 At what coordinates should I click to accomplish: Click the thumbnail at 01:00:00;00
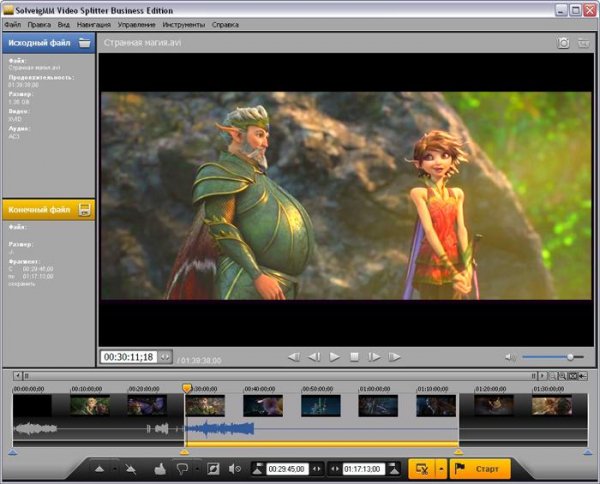coord(378,406)
